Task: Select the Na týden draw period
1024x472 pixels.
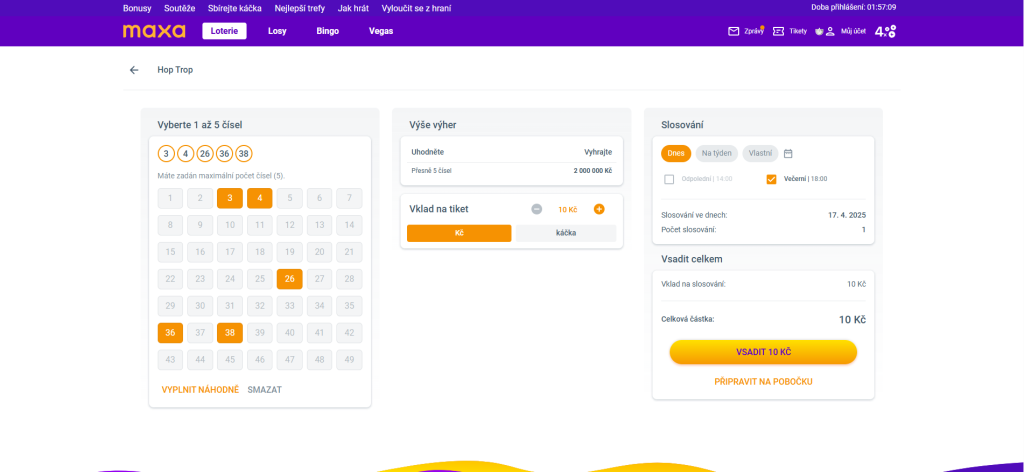Action: 716,153
